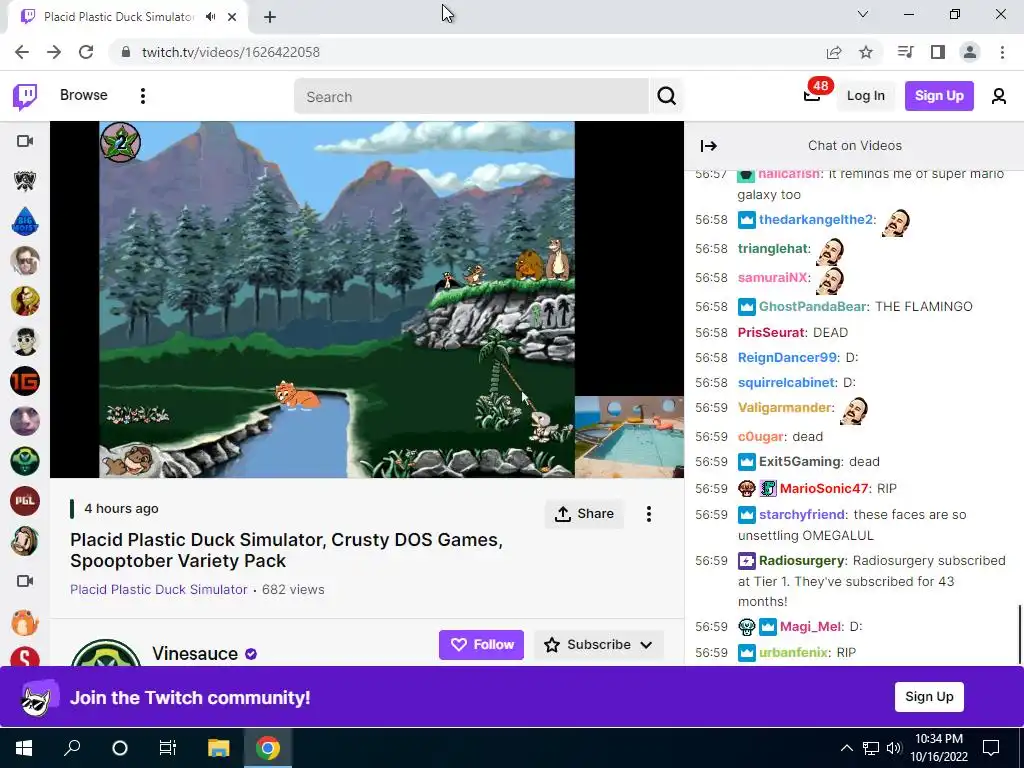1024x768 pixels.
Task: Click the browser address bar URL
Action: [231, 52]
